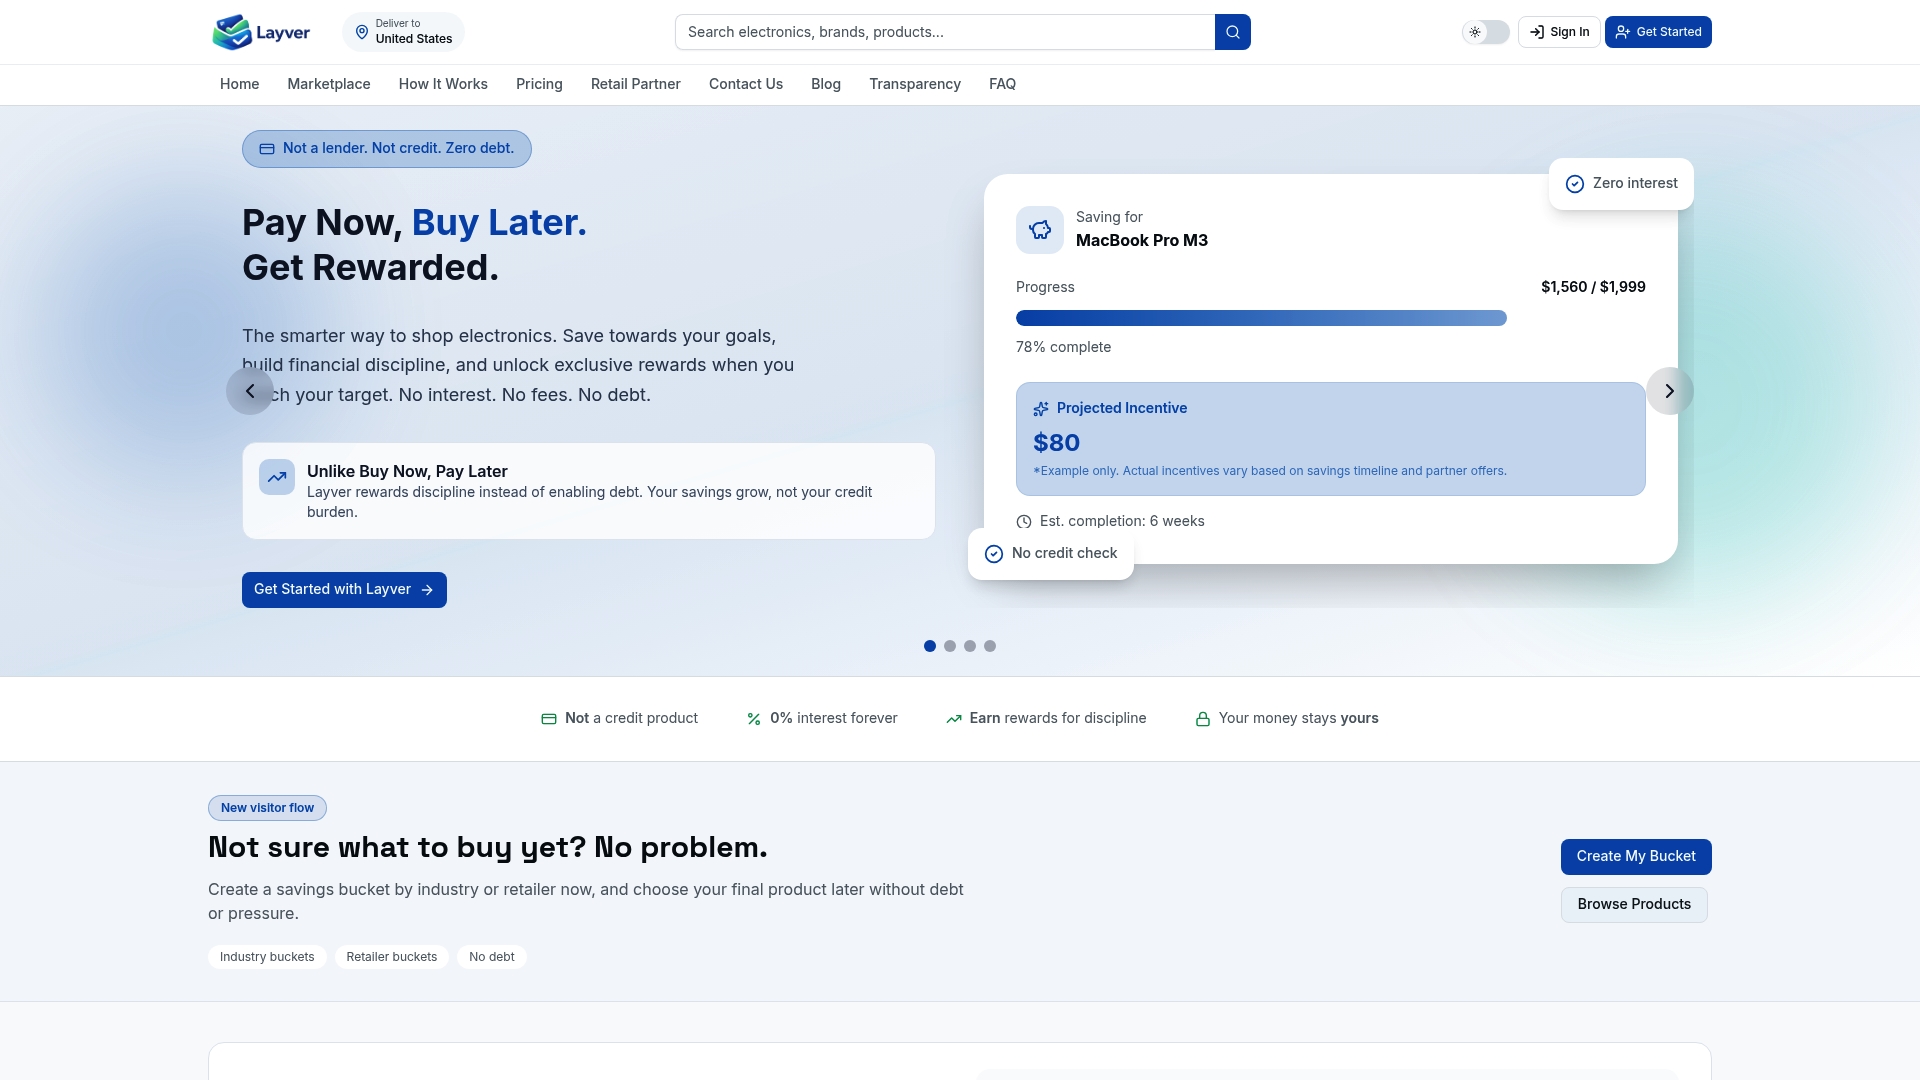1920x1080 pixels.
Task: Click the user-plus icon in Get Started
Action: tap(1623, 32)
